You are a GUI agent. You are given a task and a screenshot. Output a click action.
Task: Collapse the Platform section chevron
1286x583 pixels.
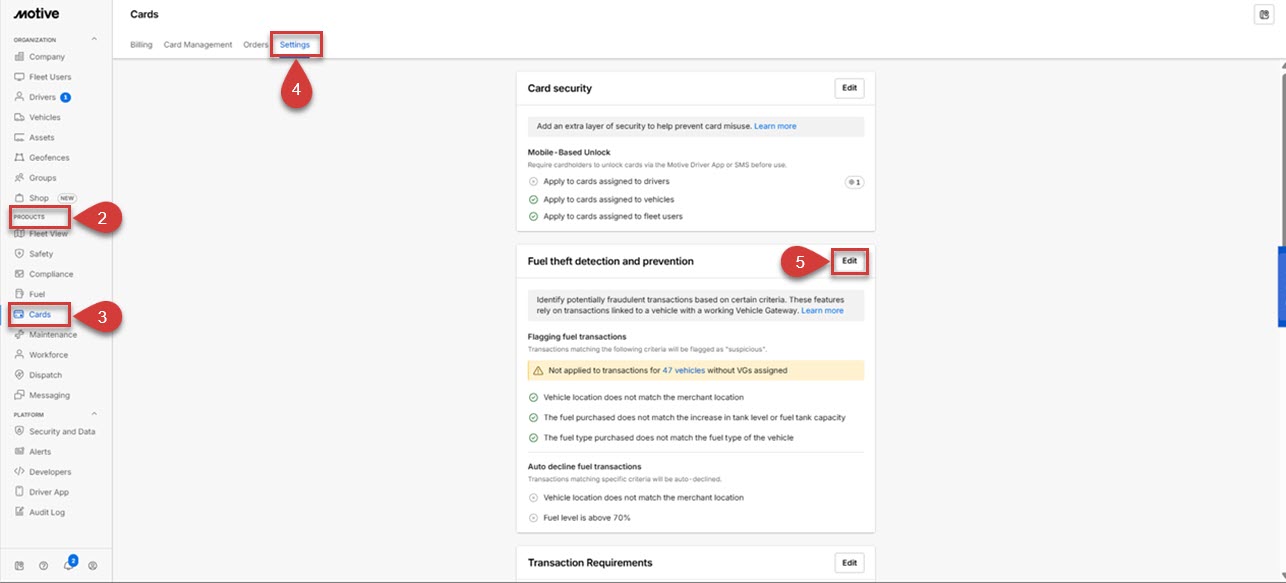click(x=95, y=414)
